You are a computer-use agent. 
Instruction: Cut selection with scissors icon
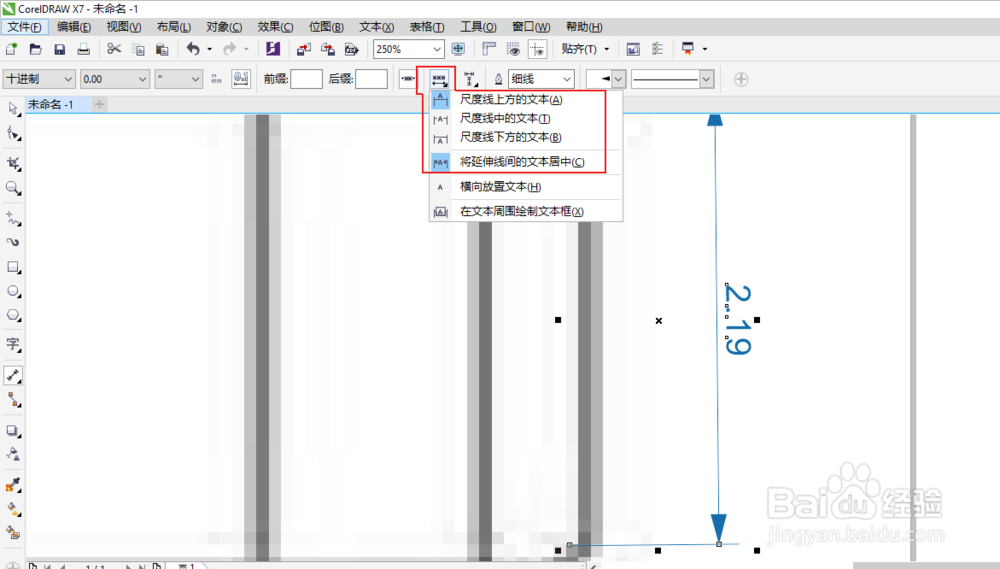(x=114, y=49)
